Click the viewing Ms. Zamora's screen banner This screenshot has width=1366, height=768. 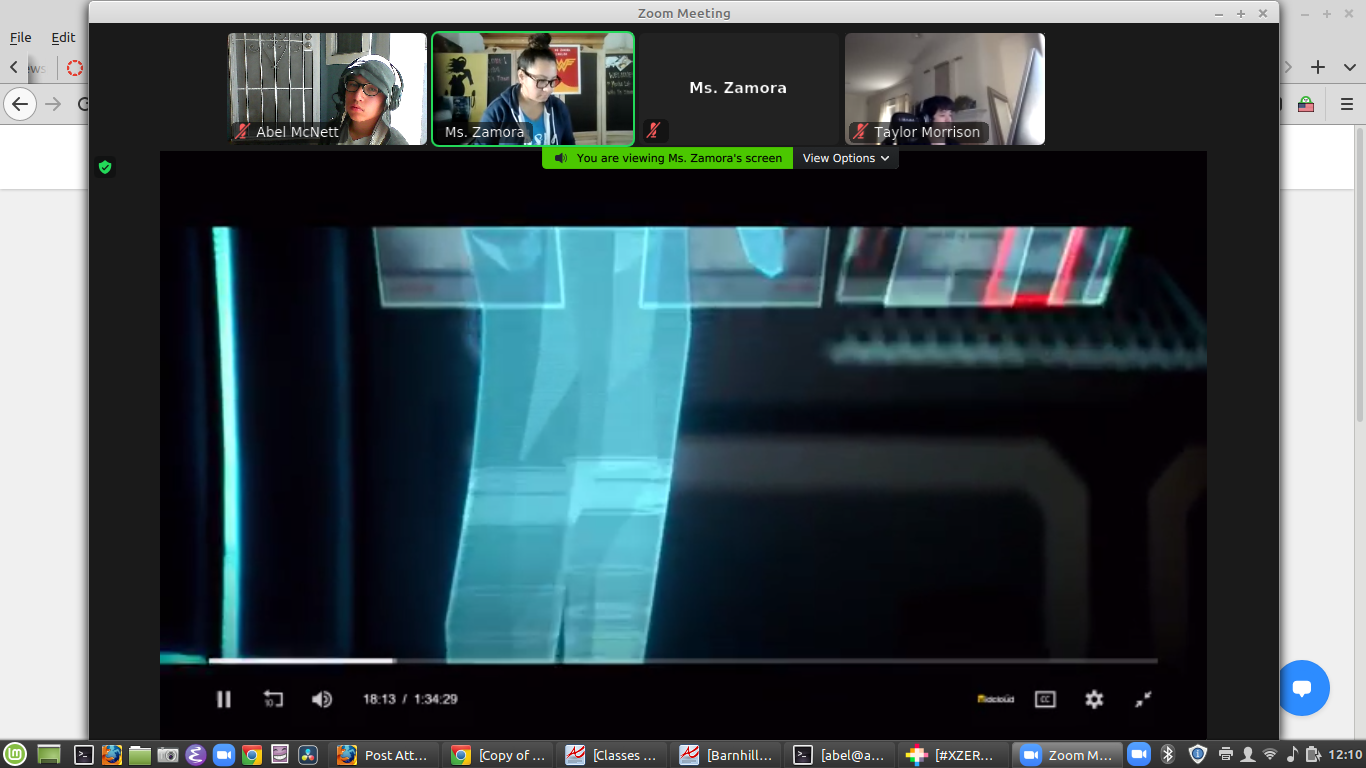668,158
